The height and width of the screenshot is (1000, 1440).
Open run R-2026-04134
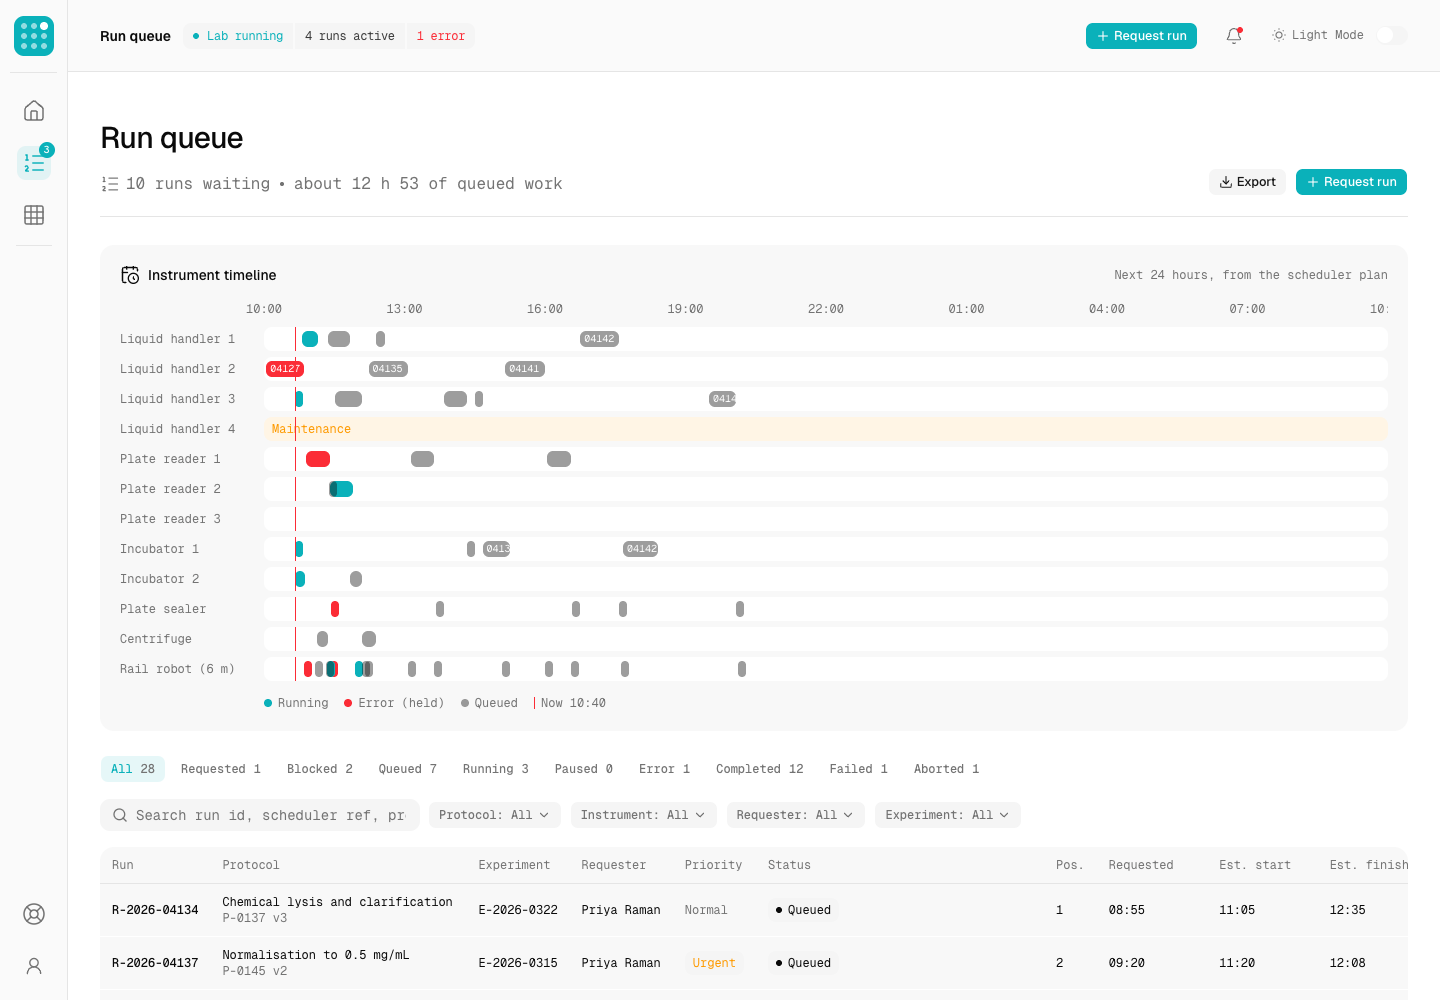(155, 910)
